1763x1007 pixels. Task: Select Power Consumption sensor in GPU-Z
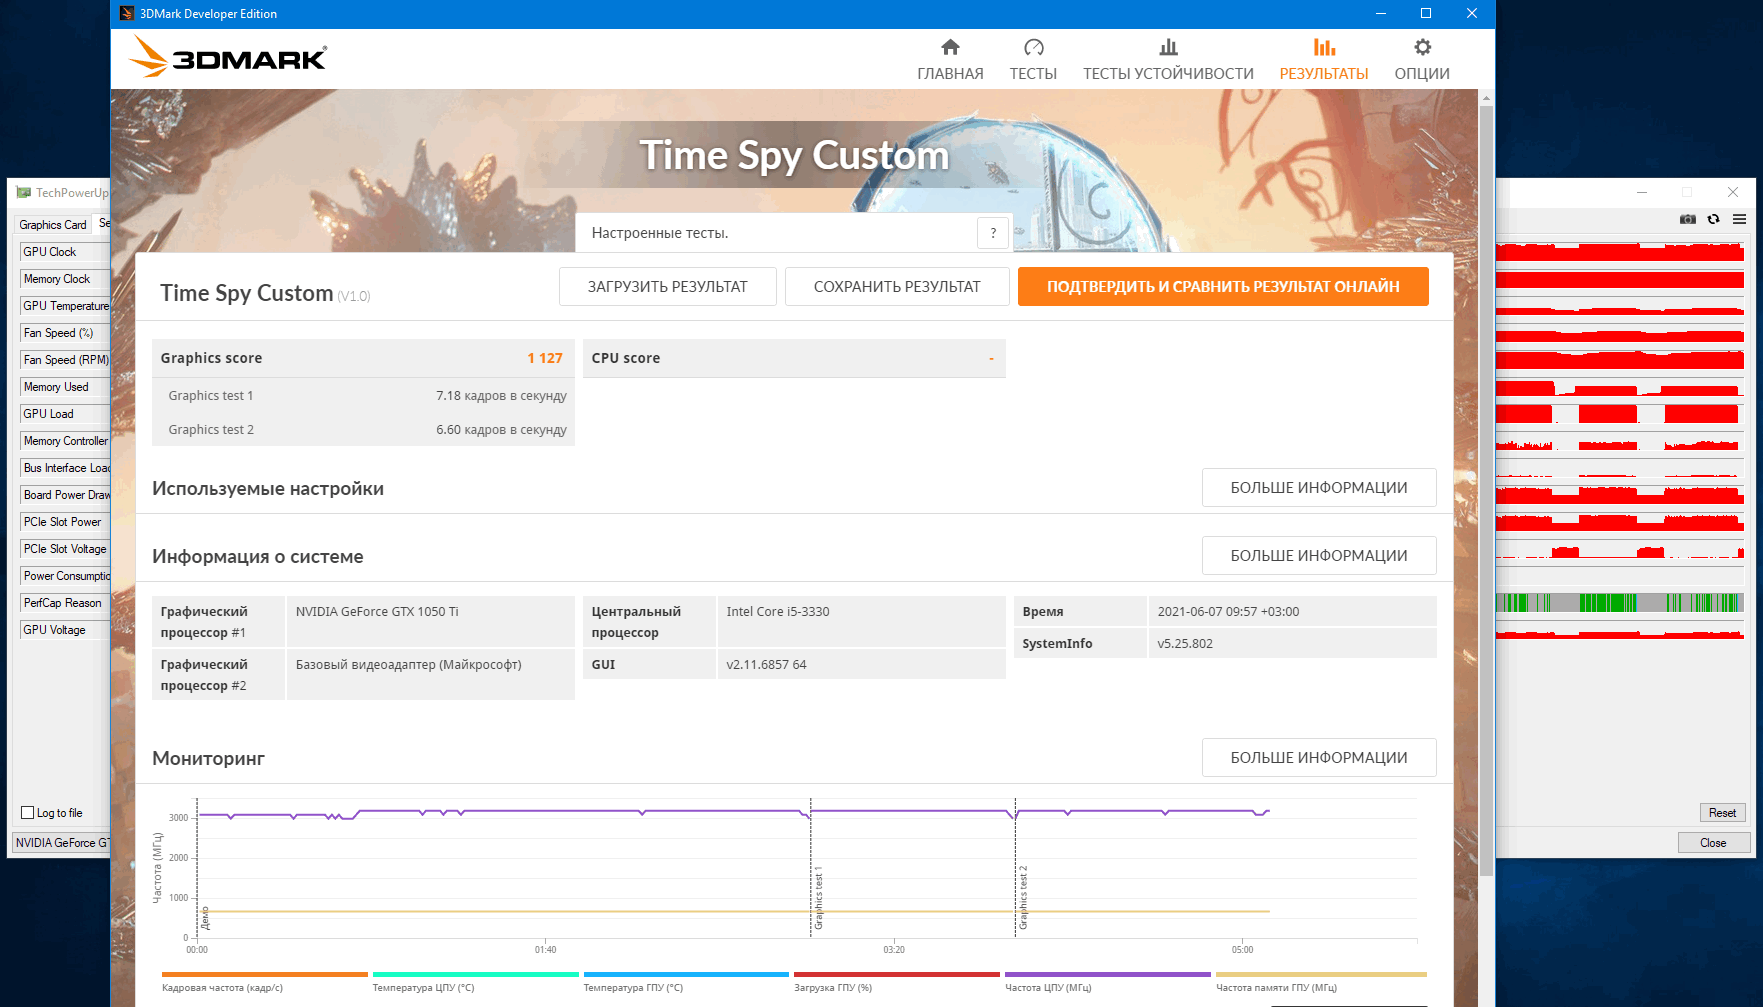(64, 576)
